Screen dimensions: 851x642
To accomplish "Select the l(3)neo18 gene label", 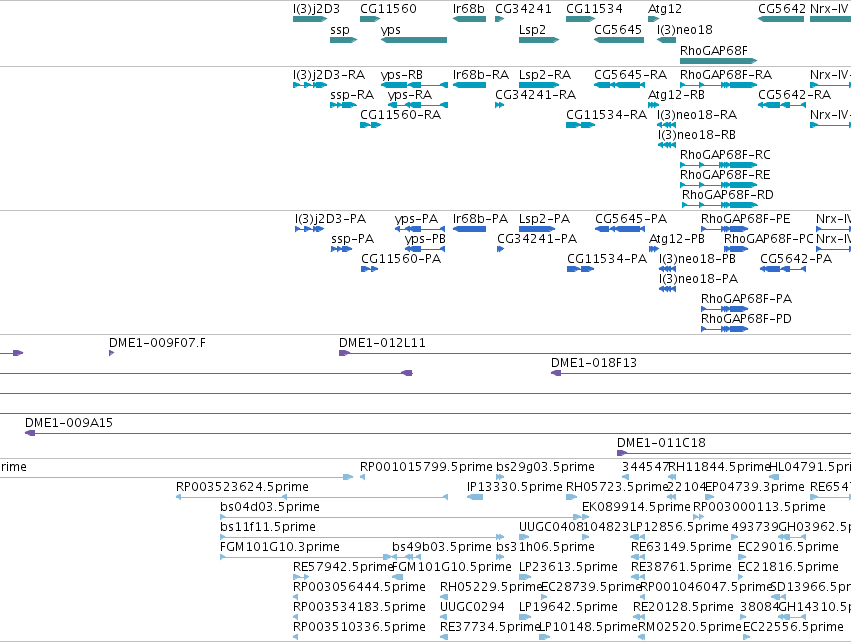I will tap(684, 29).
